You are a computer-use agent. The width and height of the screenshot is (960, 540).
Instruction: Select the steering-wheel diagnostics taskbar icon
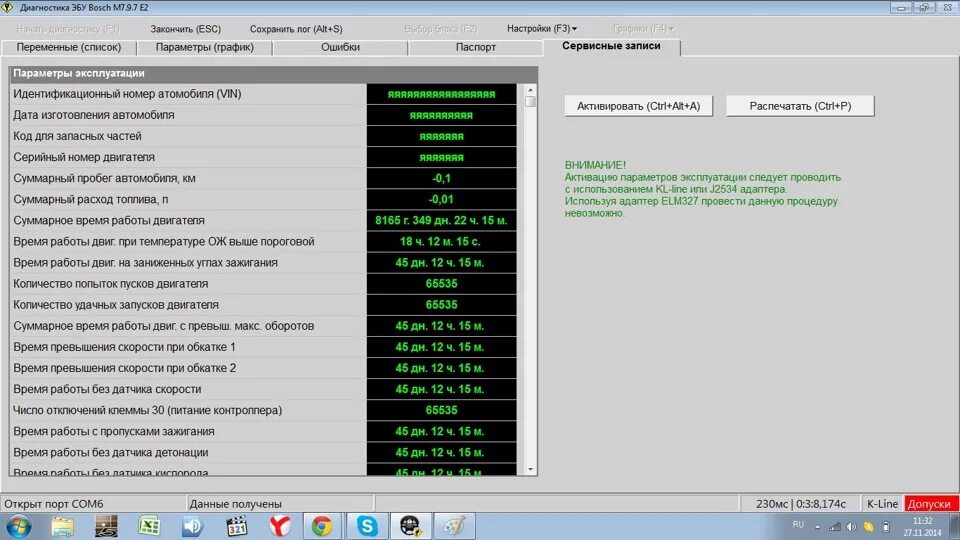click(410, 527)
